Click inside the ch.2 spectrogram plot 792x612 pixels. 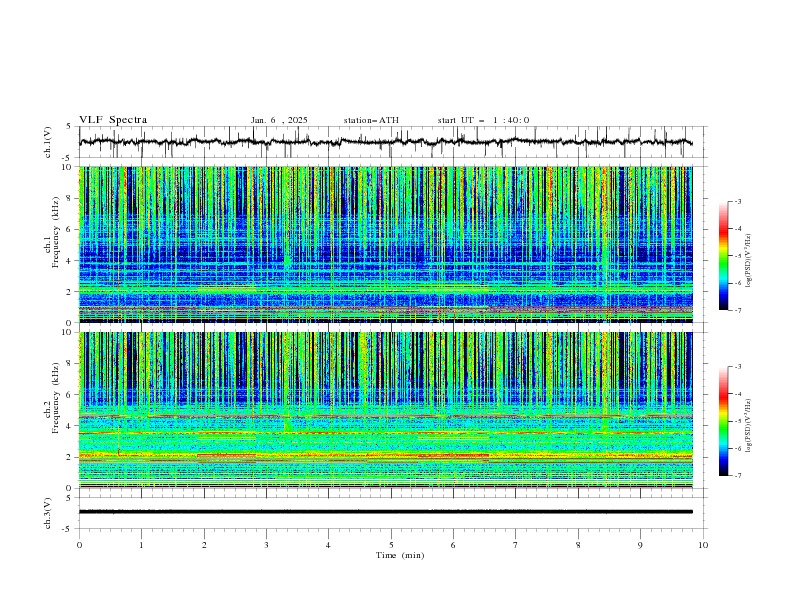coord(386,410)
